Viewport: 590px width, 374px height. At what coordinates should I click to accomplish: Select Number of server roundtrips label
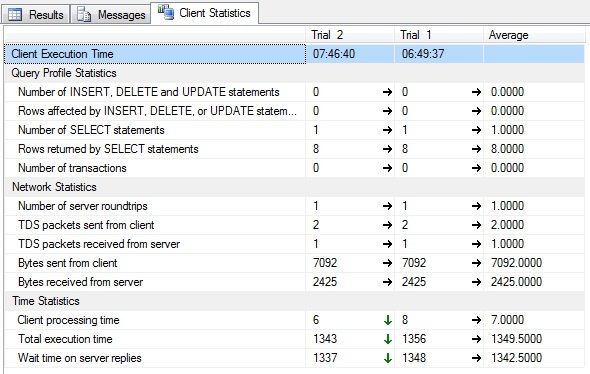(82, 206)
